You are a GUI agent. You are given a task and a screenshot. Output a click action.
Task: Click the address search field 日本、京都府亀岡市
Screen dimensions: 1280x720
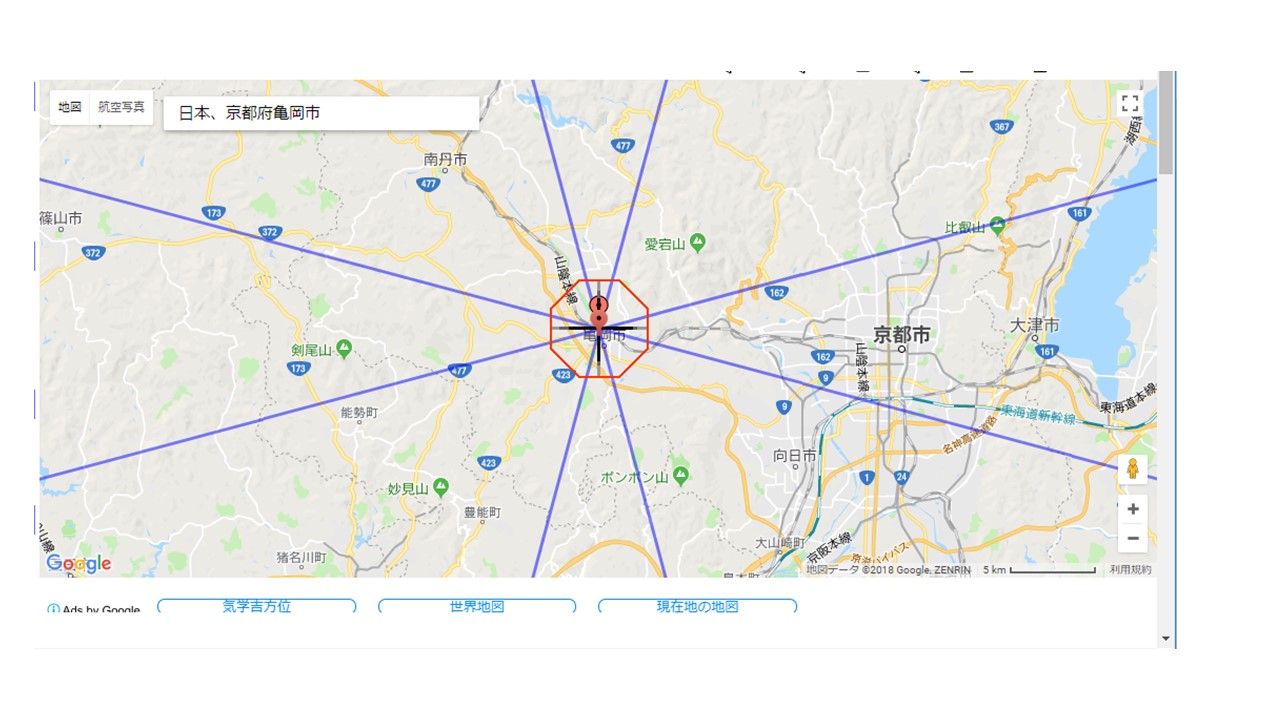tap(321, 113)
